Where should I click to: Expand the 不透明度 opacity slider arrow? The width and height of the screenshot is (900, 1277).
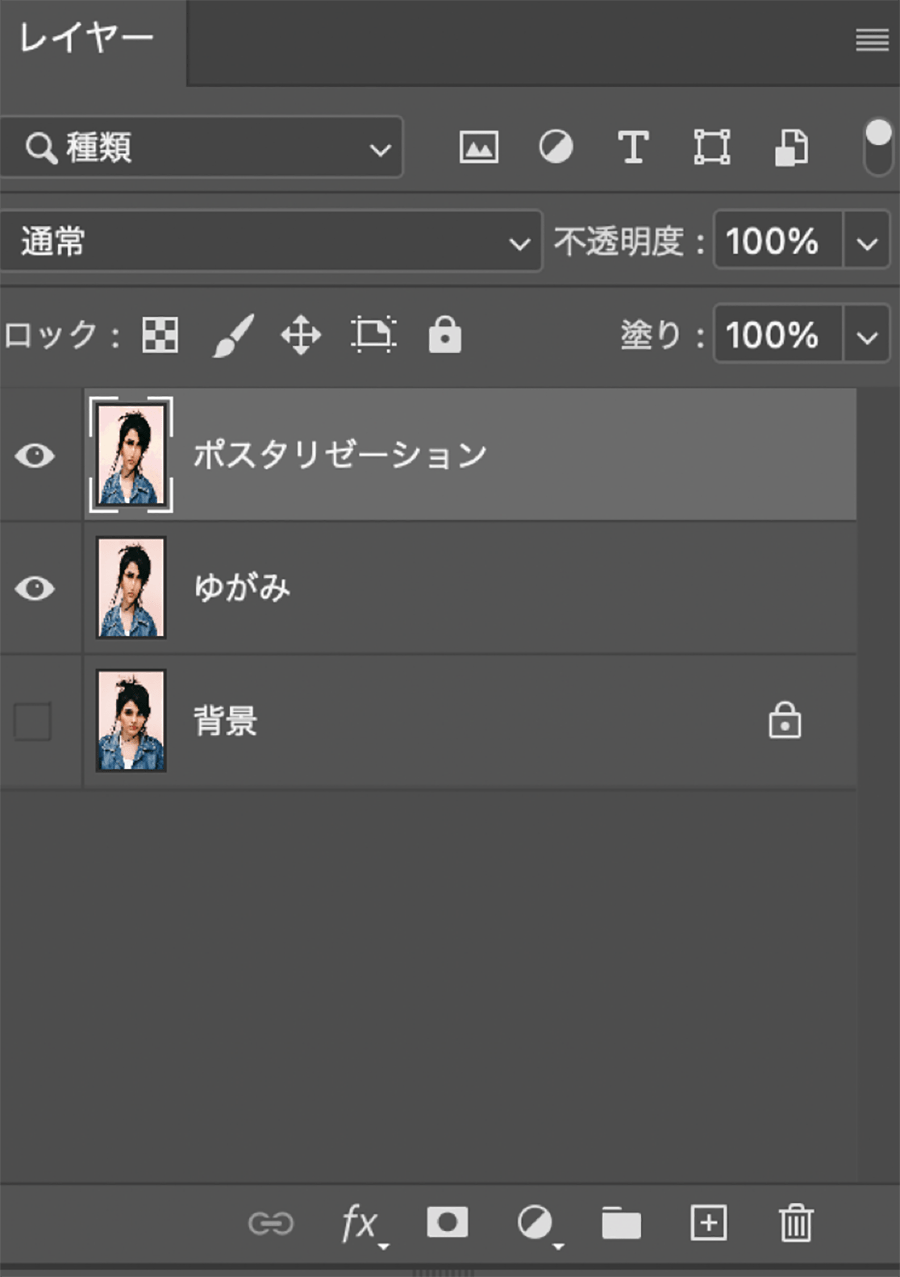click(867, 242)
